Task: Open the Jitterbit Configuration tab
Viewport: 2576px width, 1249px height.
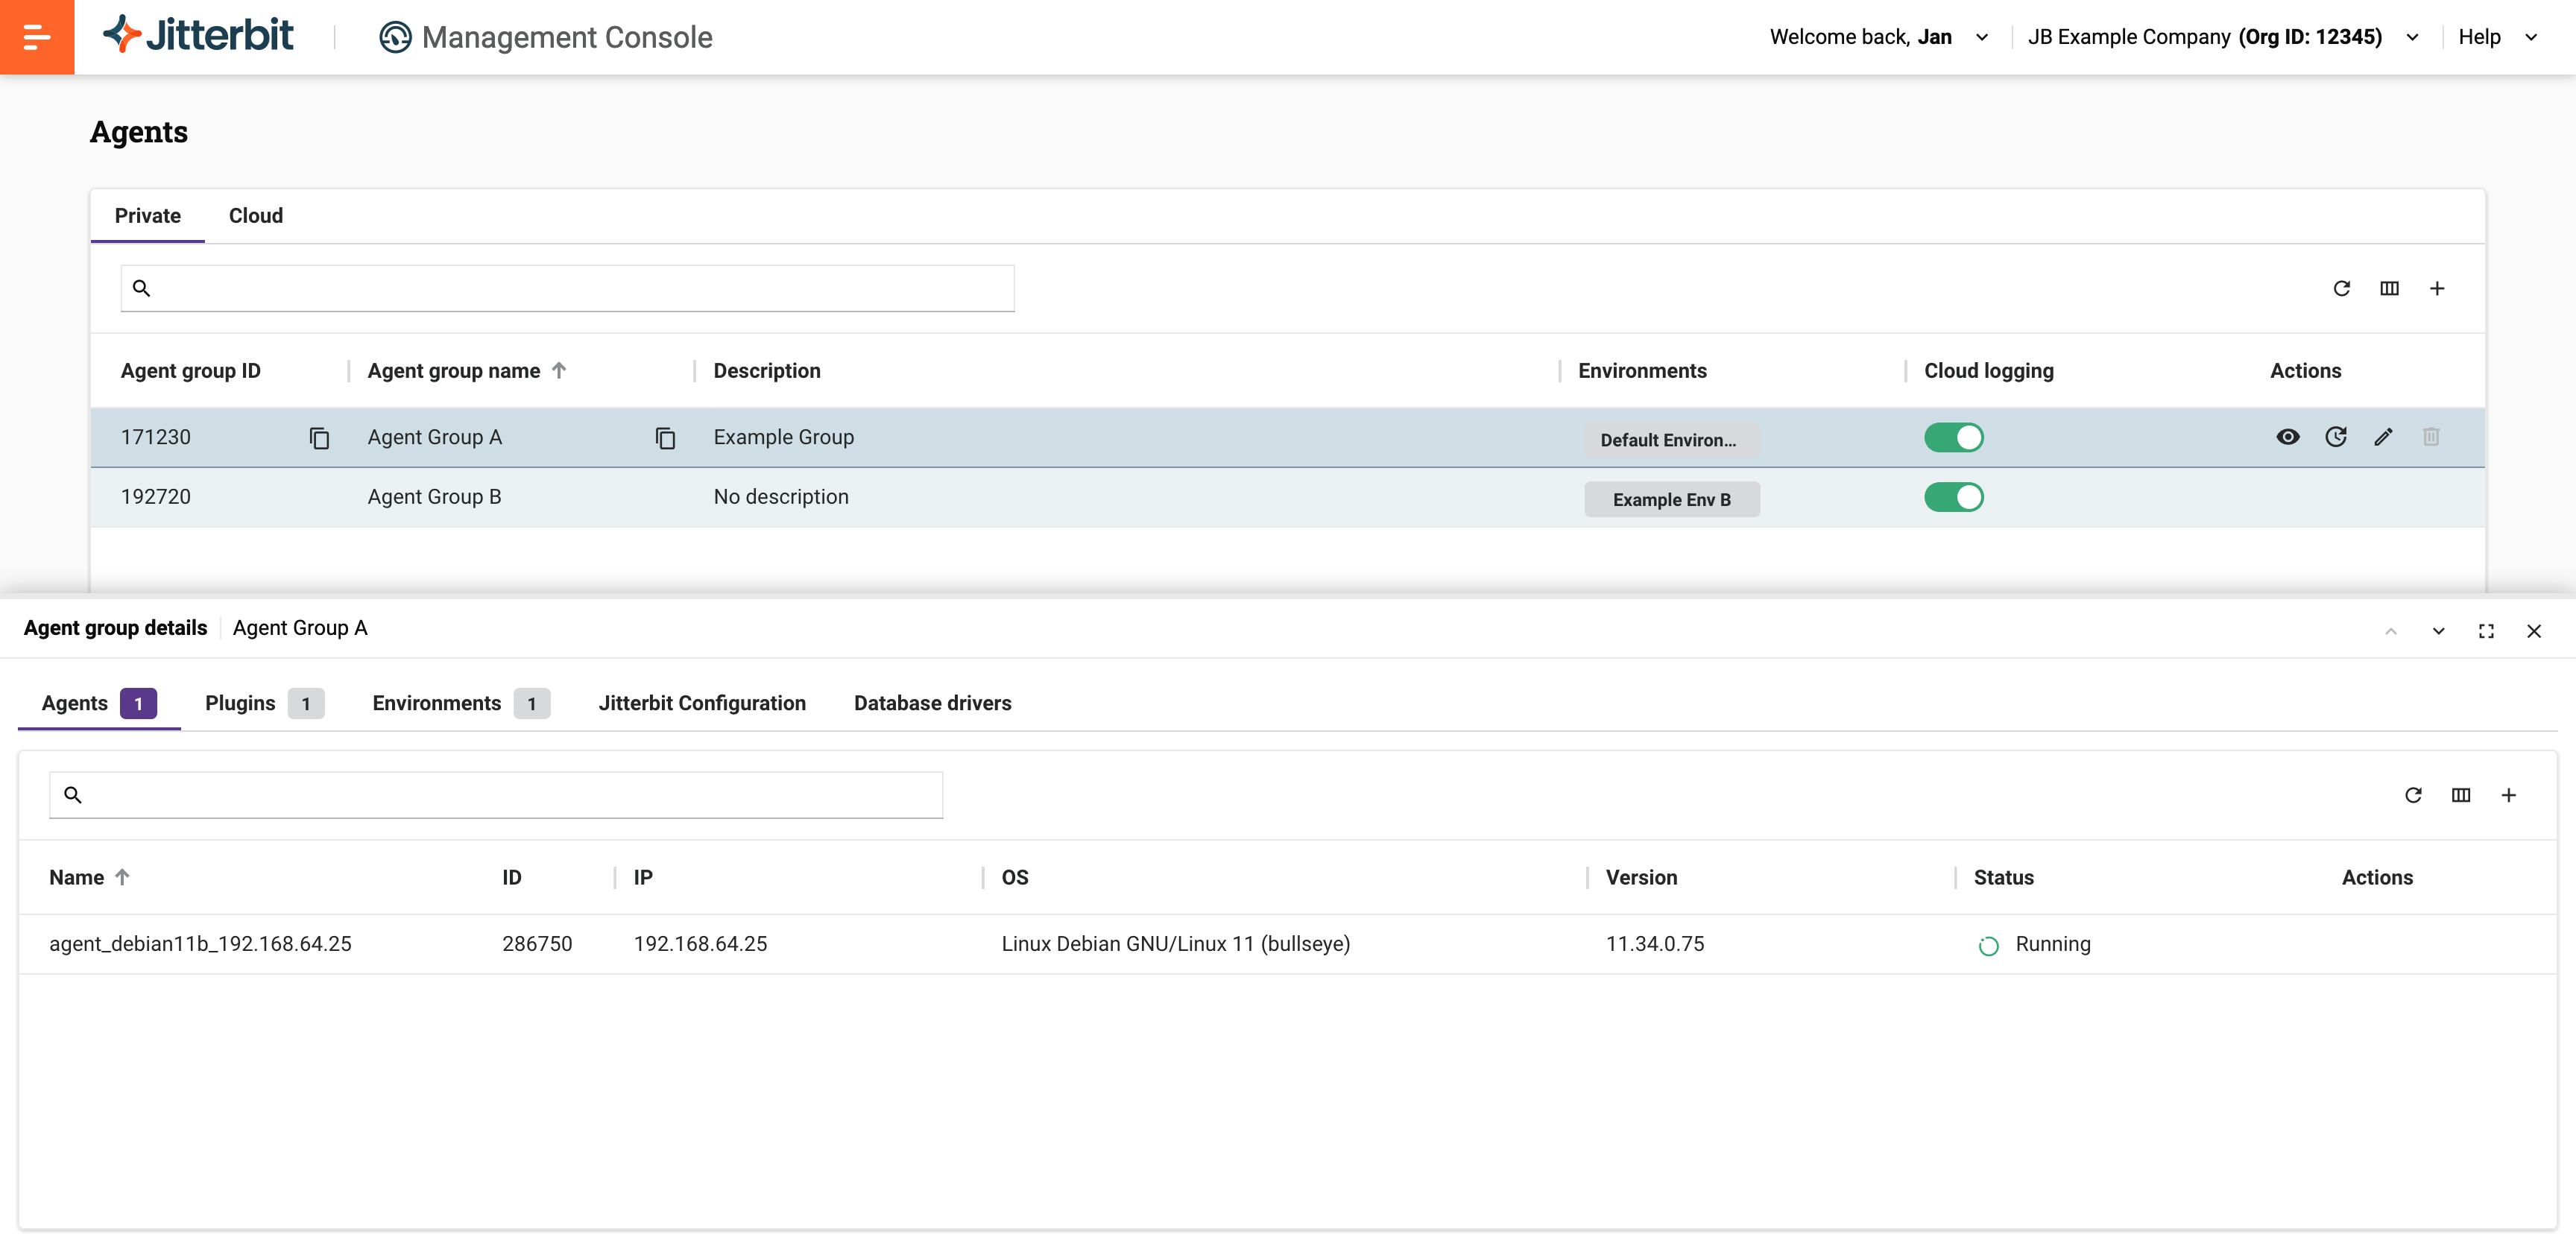Action: 701,703
